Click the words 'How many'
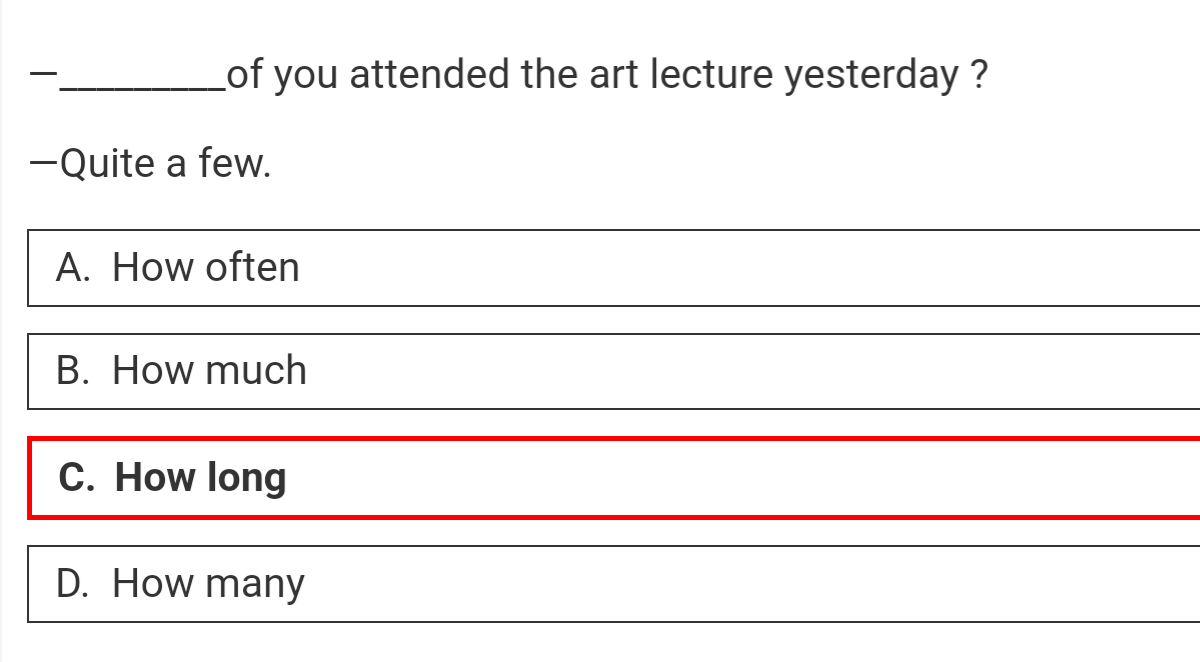 208,584
